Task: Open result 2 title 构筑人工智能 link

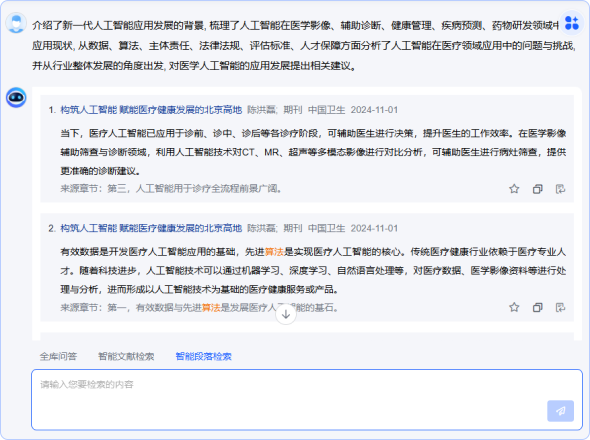Action: pyautogui.click(x=151, y=228)
